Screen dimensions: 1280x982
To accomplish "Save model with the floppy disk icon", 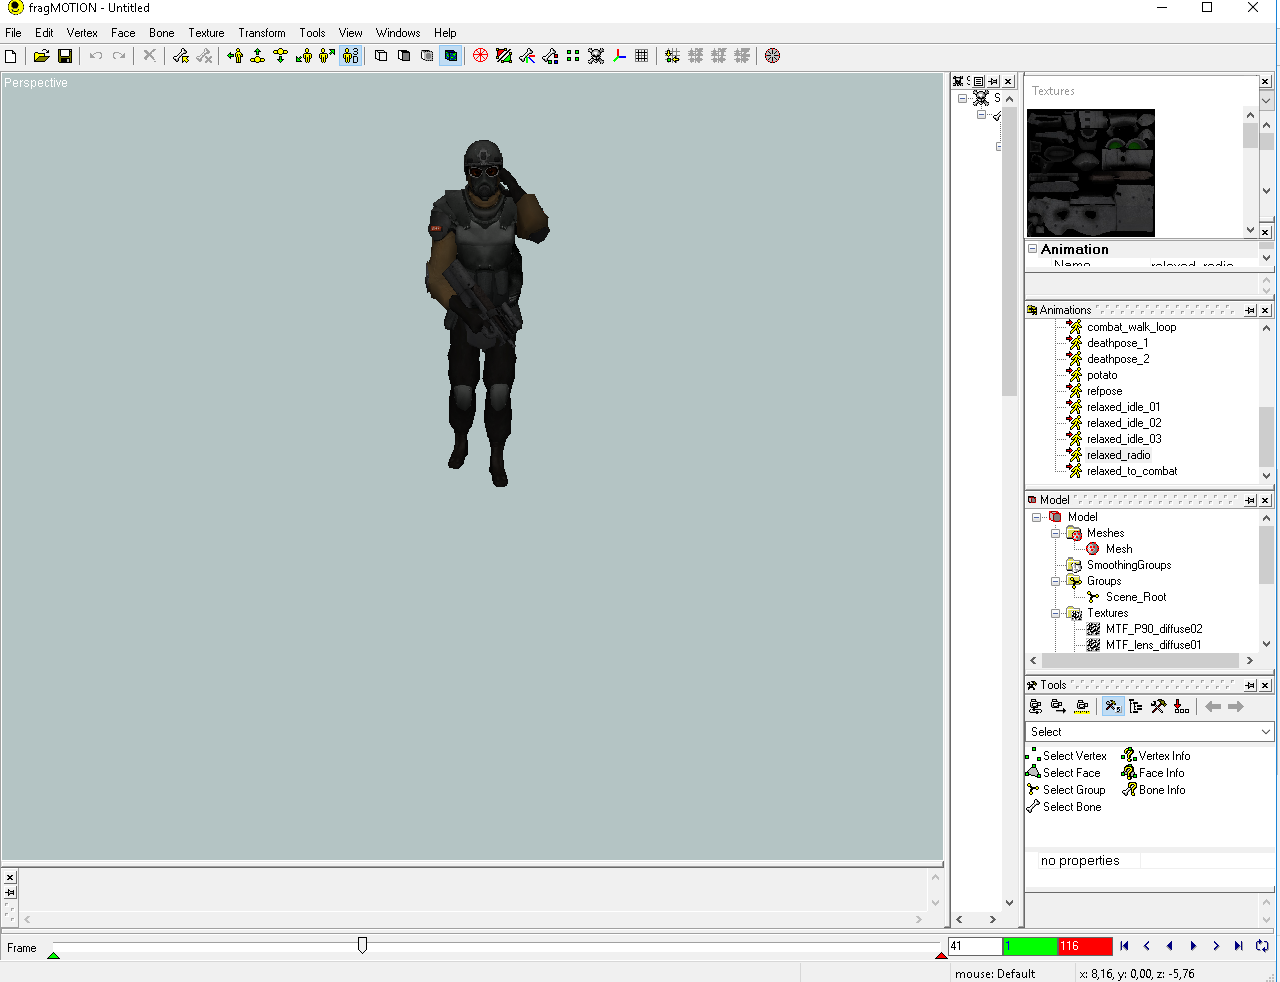I will [x=65, y=56].
